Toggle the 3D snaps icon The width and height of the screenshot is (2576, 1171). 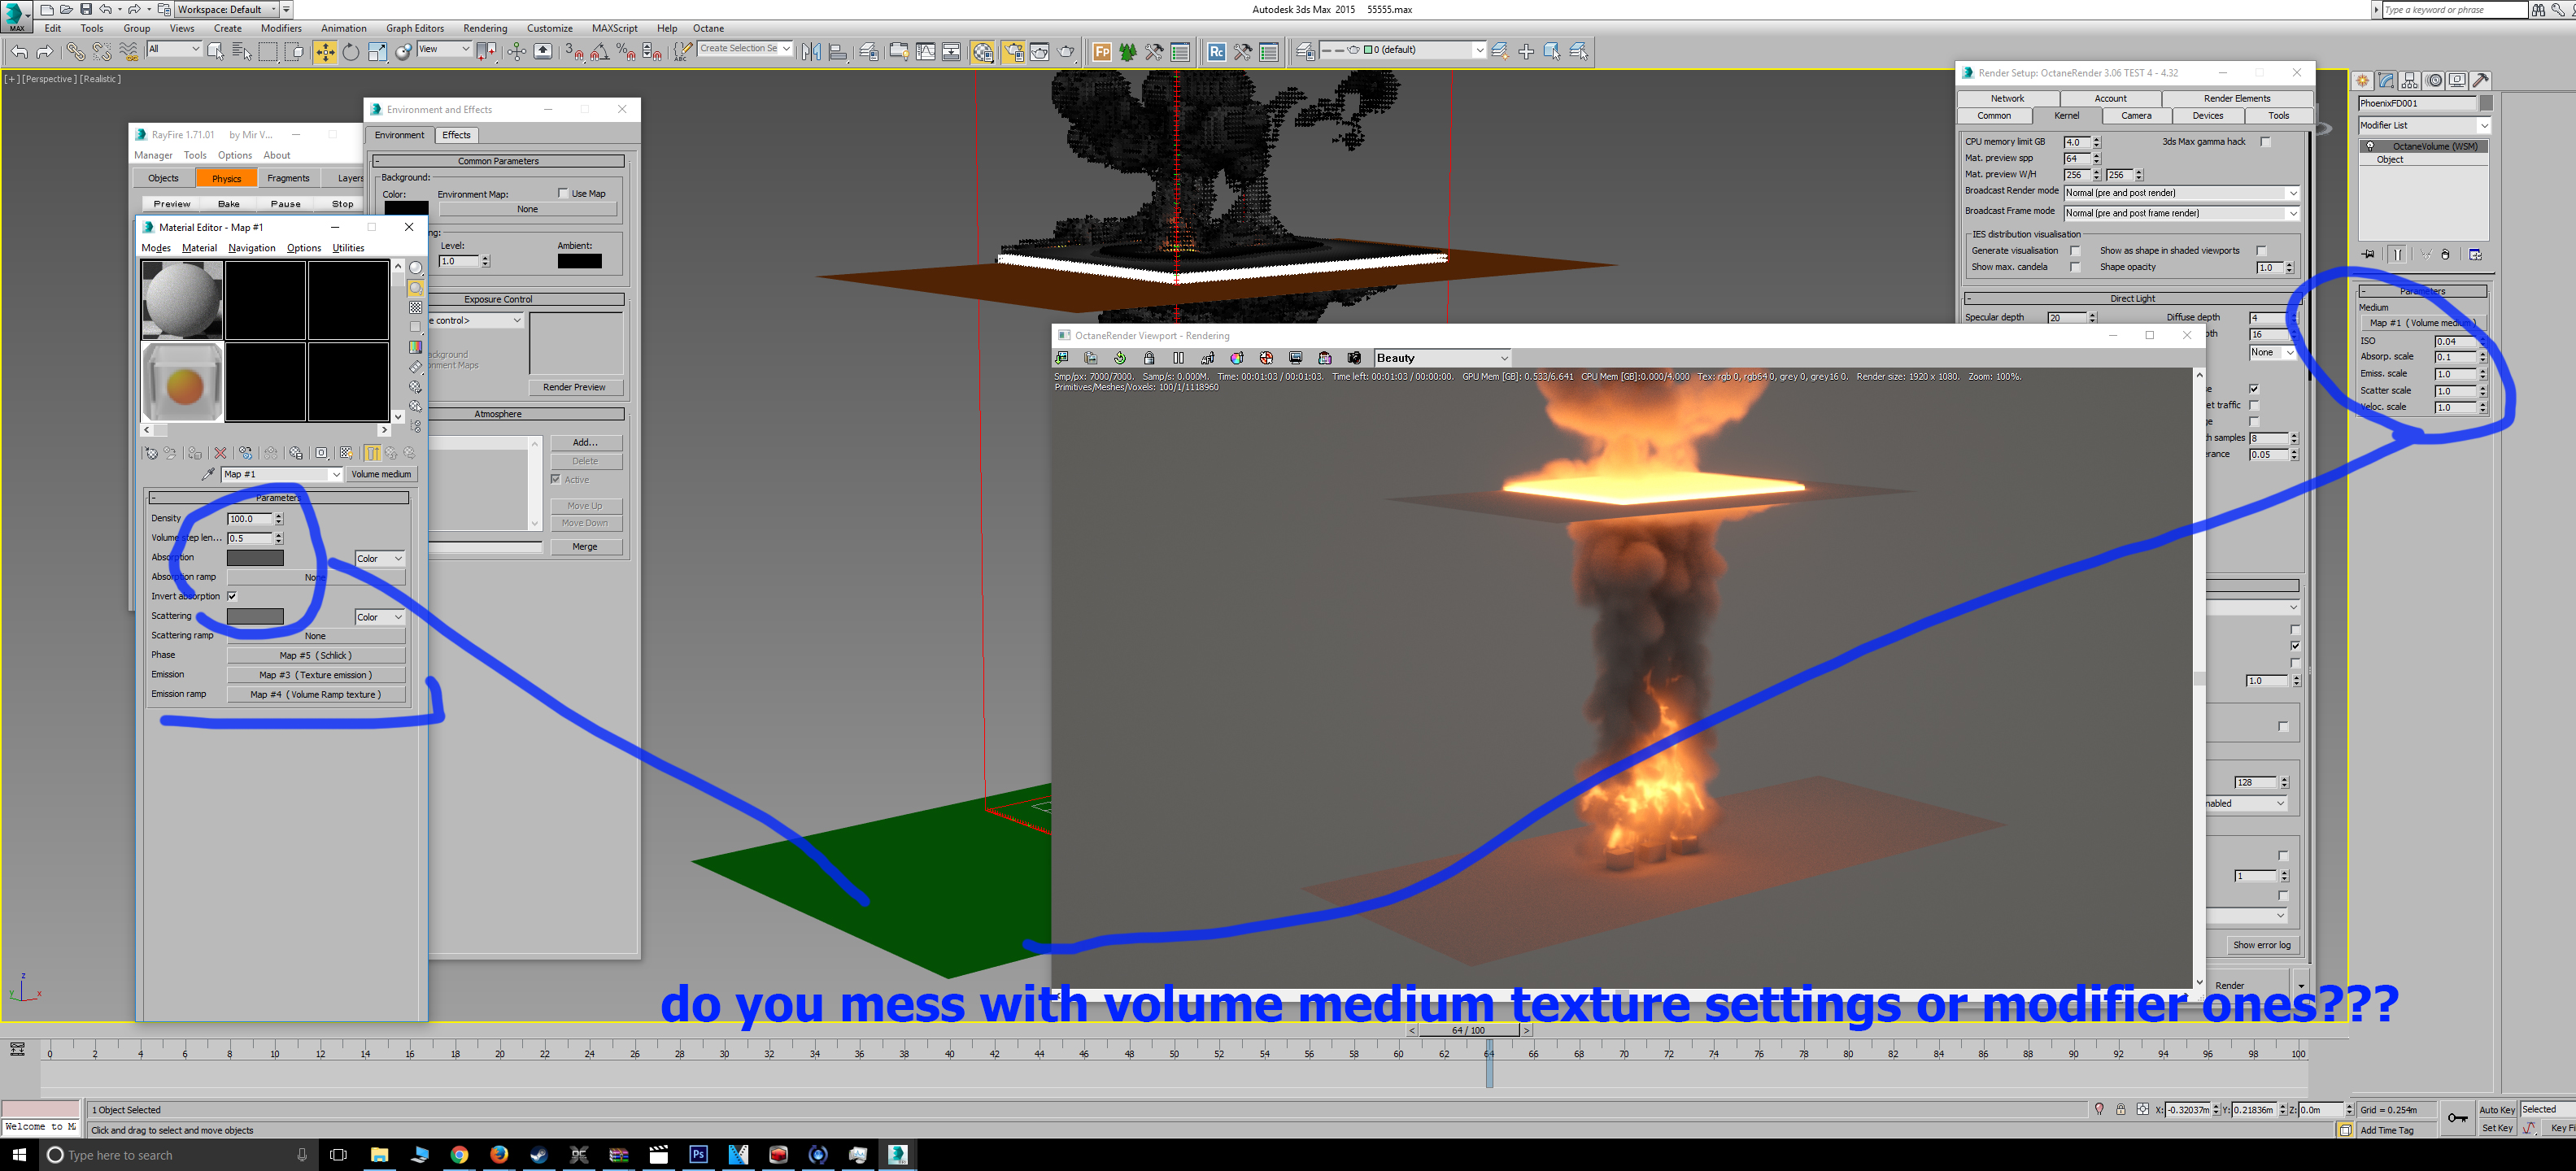574,51
